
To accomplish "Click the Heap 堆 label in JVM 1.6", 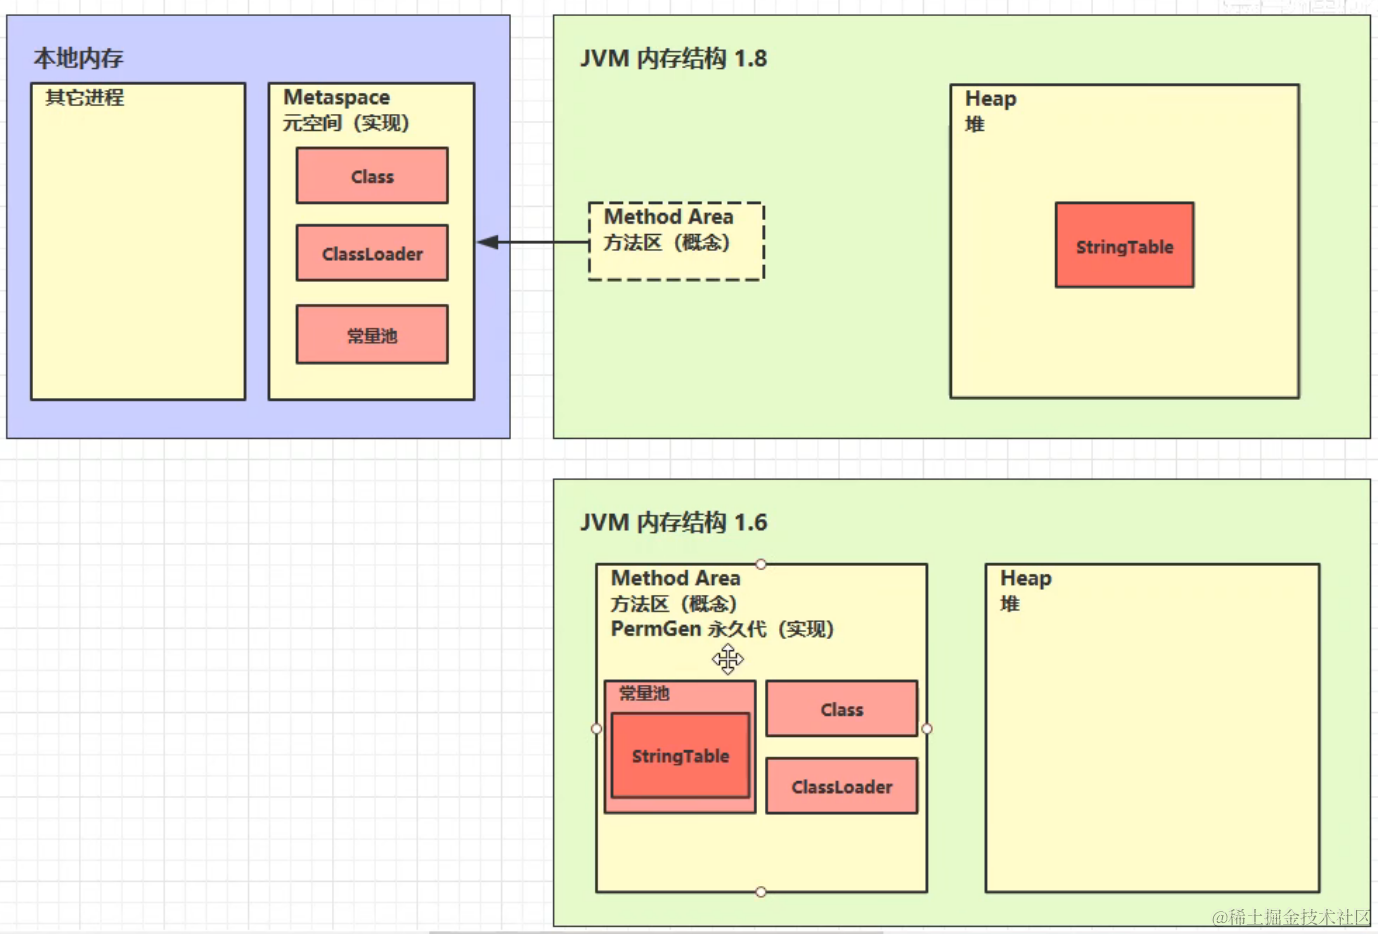I will tap(1026, 590).
